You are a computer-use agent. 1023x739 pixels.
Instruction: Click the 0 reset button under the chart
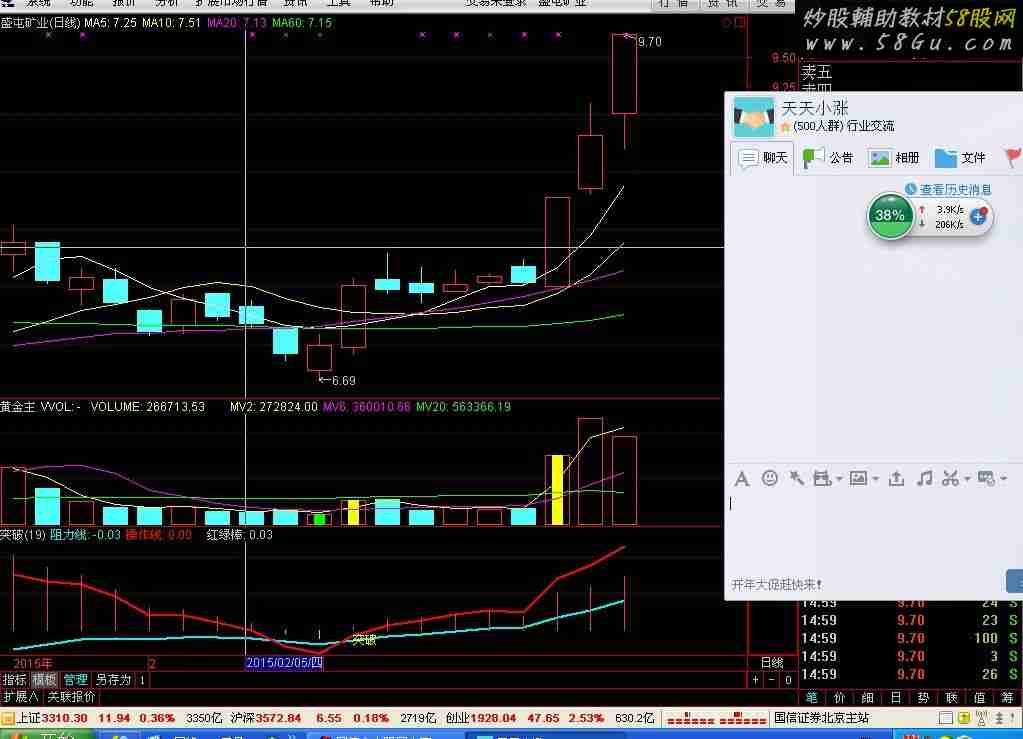click(x=788, y=680)
